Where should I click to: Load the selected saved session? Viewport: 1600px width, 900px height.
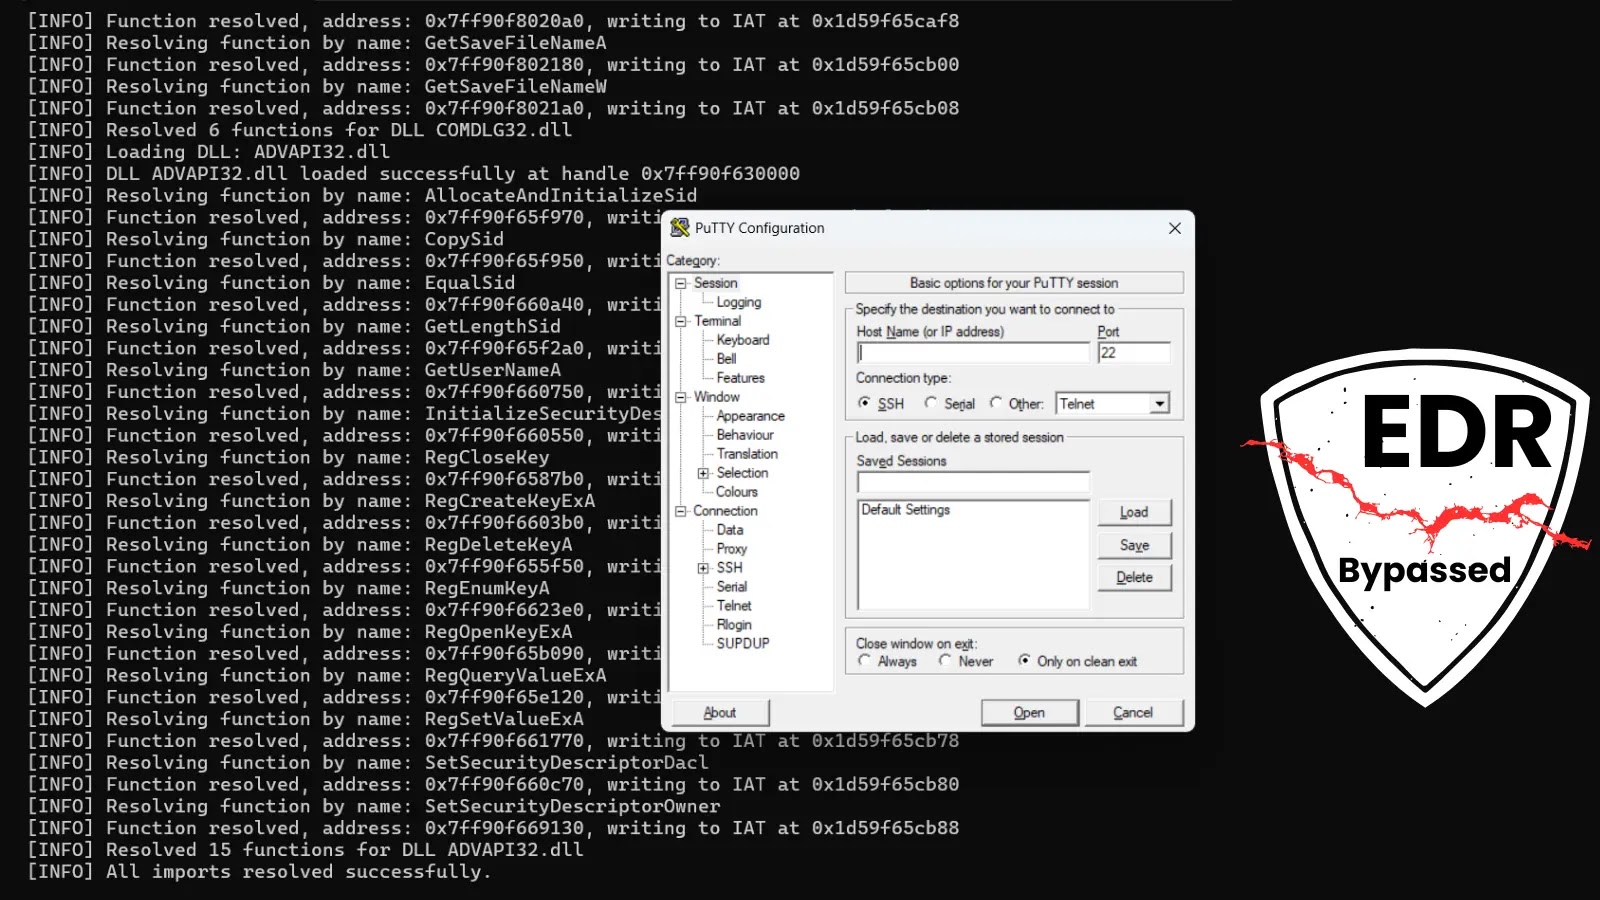click(x=1134, y=511)
